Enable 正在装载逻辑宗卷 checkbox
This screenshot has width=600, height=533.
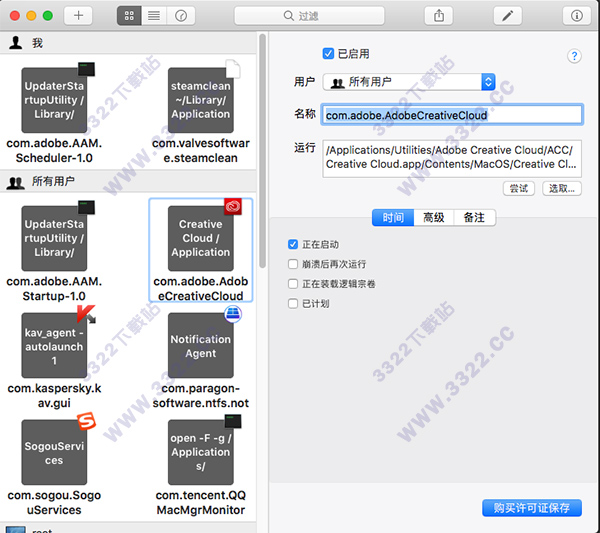[293, 284]
